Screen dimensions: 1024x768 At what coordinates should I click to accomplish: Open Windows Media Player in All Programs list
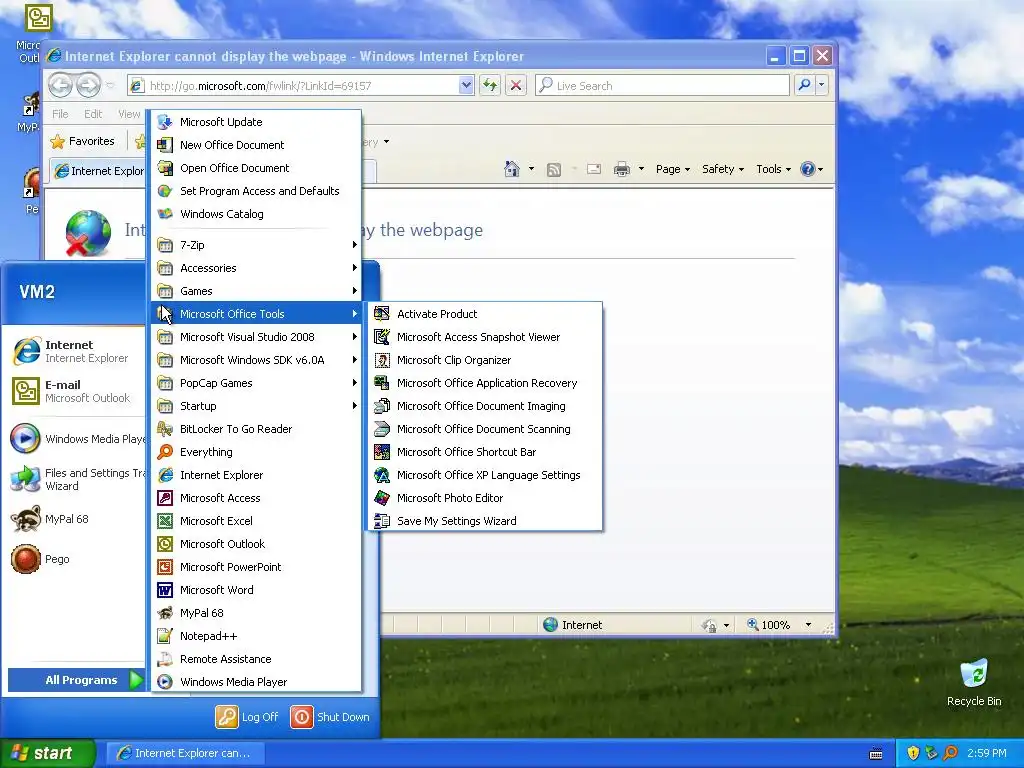click(x=256, y=682)
